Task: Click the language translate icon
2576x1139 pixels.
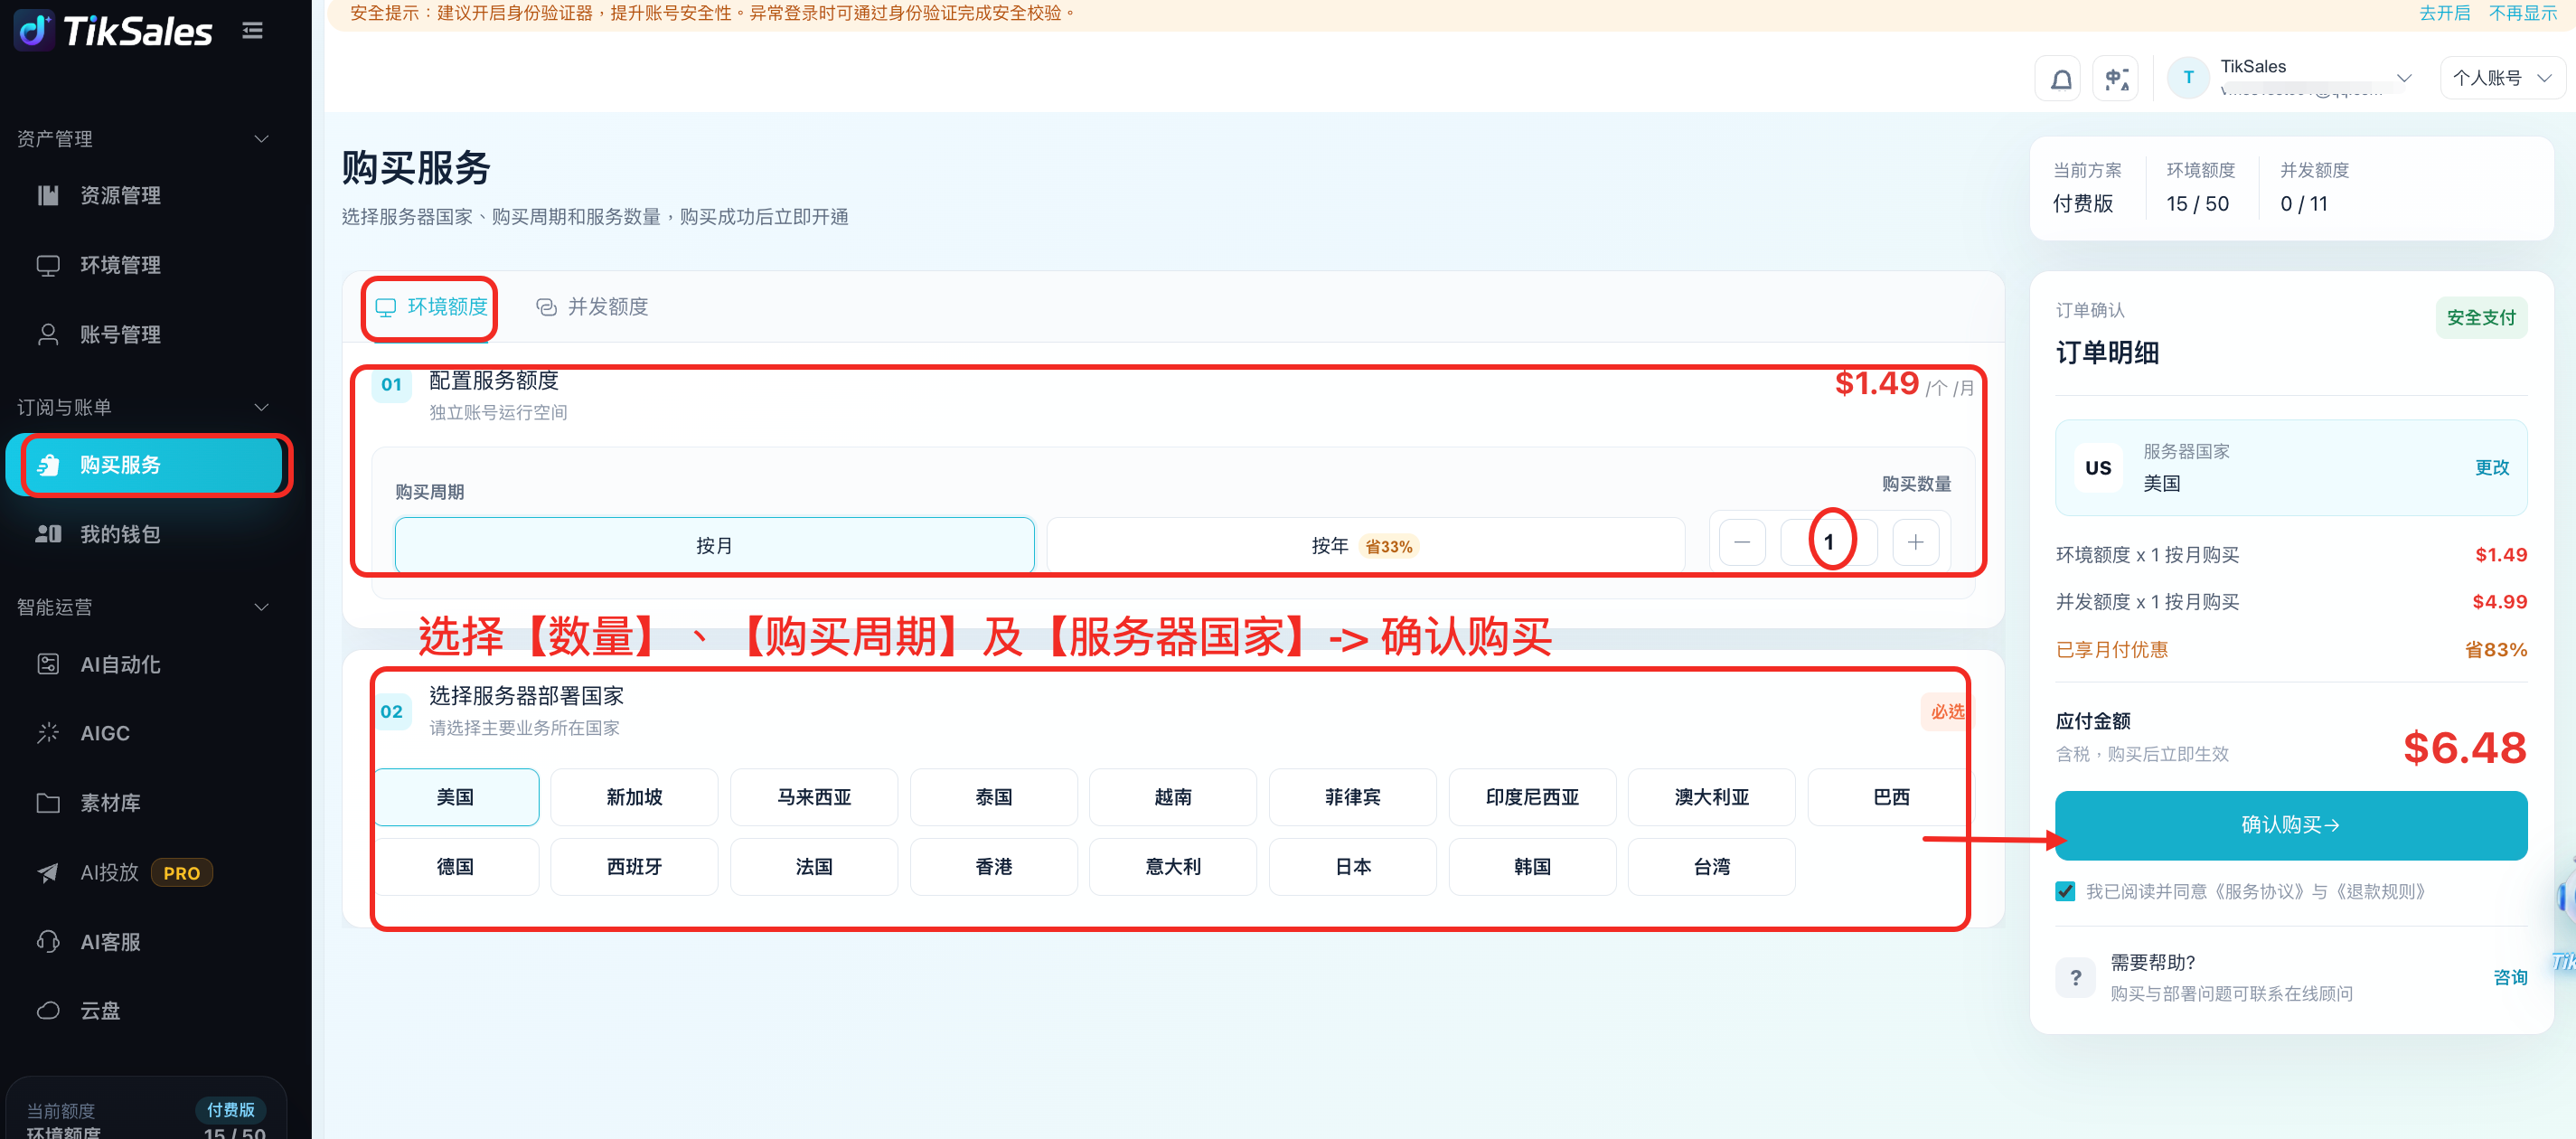Action: point(2115,79)
